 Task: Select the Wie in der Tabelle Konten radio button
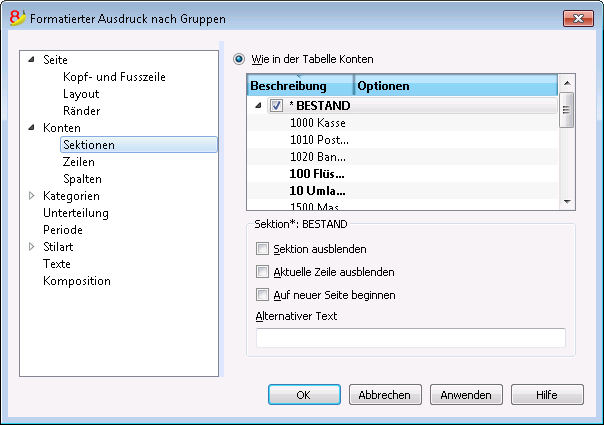click(239, 59)
